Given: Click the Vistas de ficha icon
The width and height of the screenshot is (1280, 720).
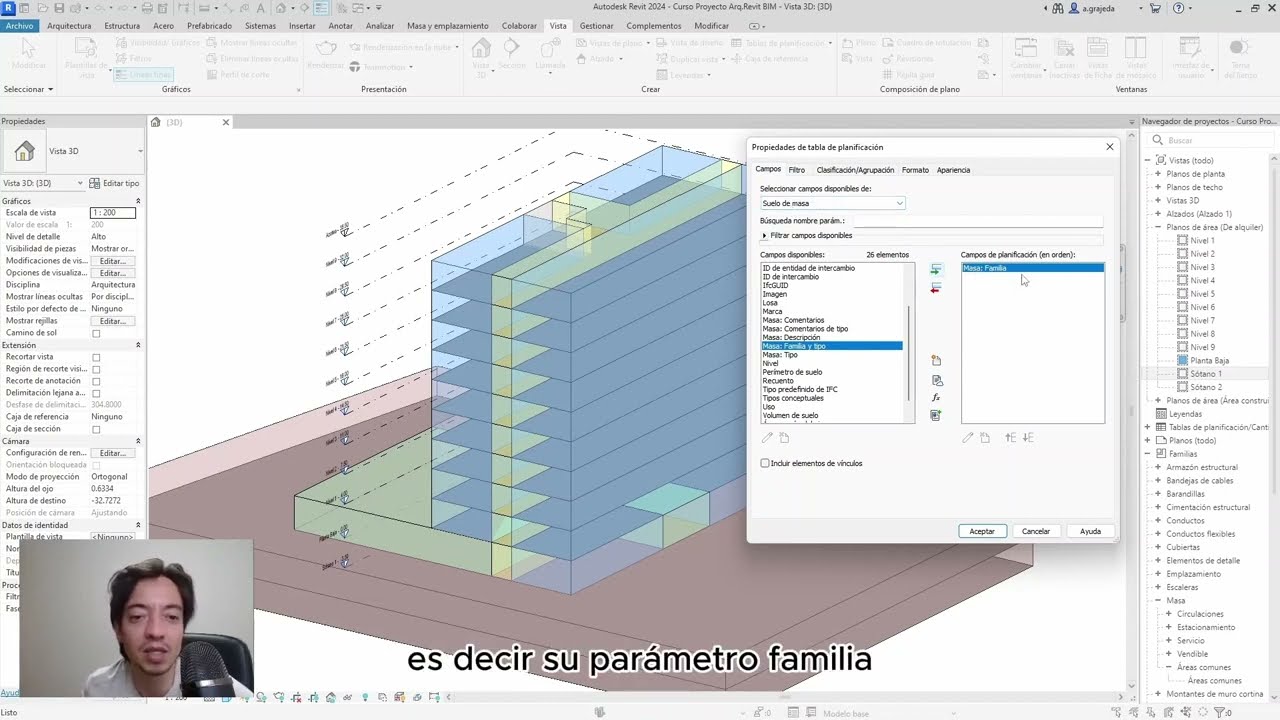Looking at the screenshot, I should (x=1099, y=48).
